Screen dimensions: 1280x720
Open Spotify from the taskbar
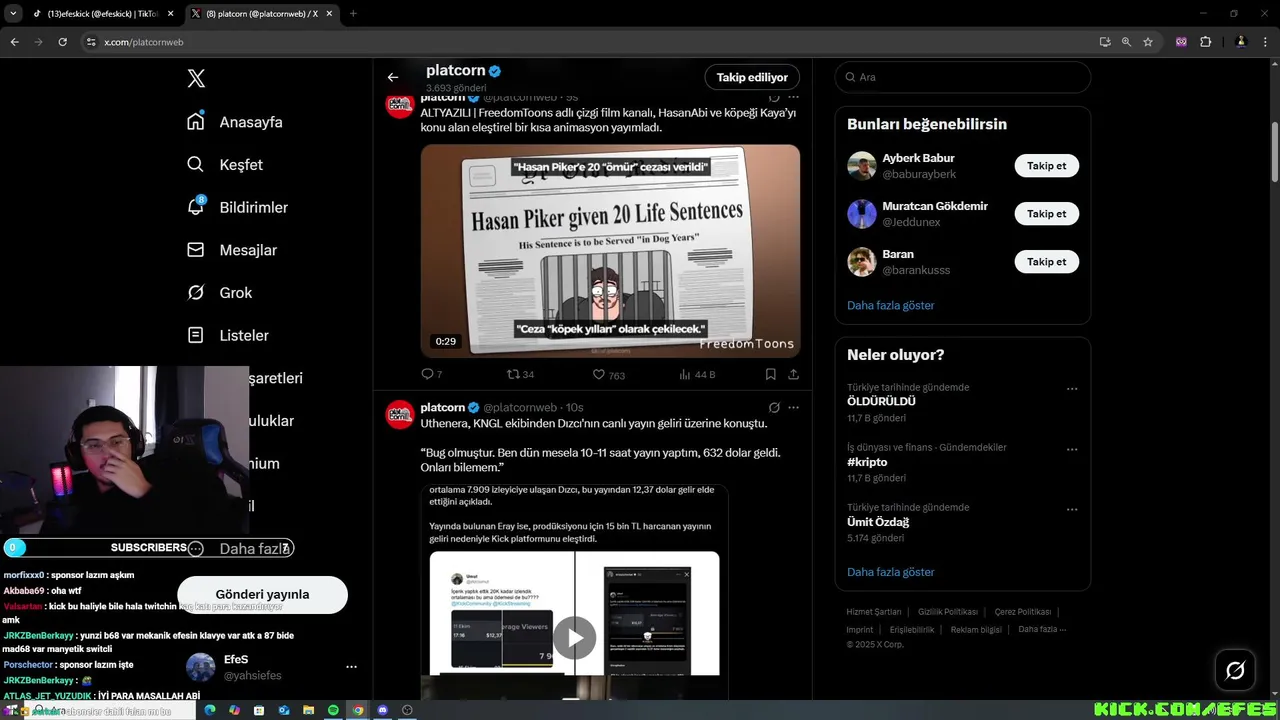(x=333, y=710)
